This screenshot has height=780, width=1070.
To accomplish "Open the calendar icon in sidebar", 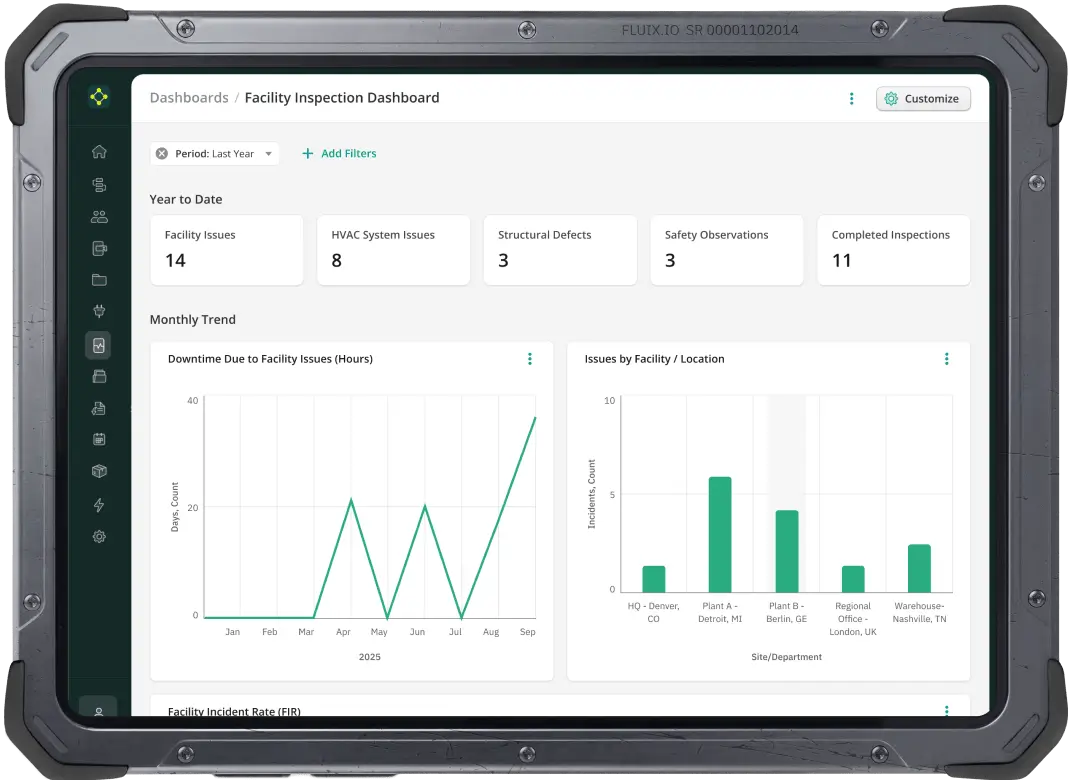I will 99,439.
